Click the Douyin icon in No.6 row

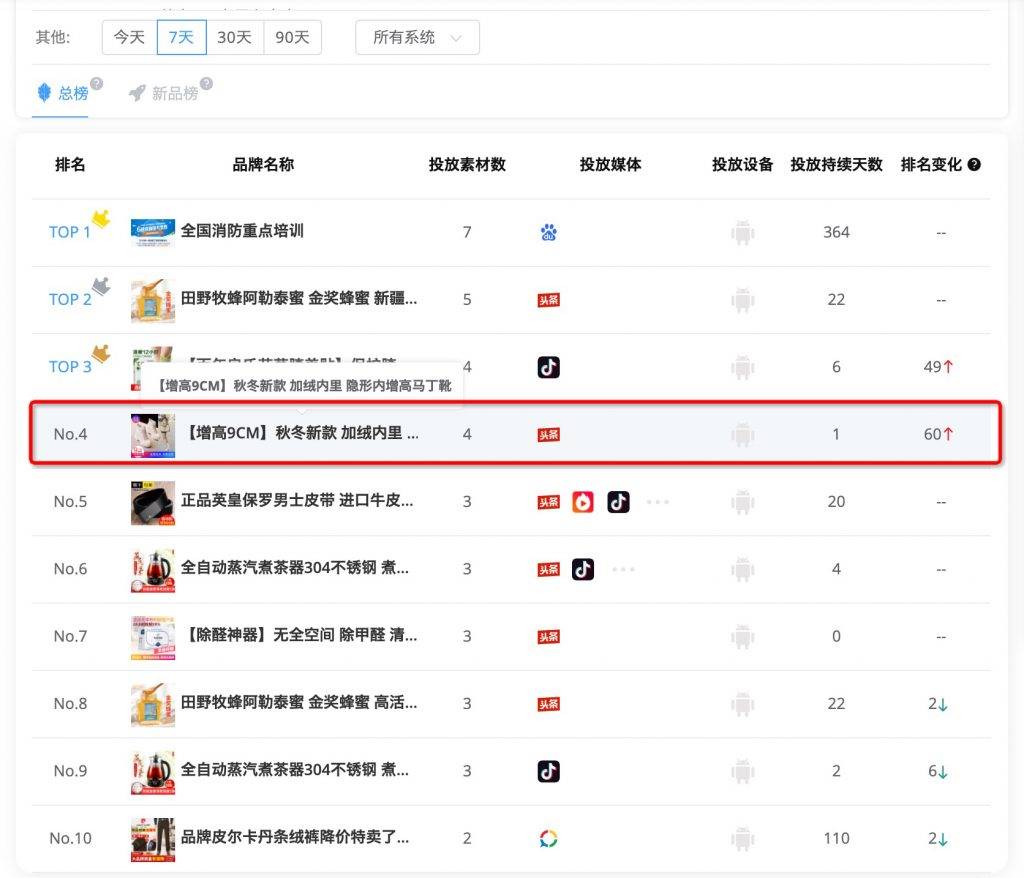pyautogui.click(x=583, y=569)
